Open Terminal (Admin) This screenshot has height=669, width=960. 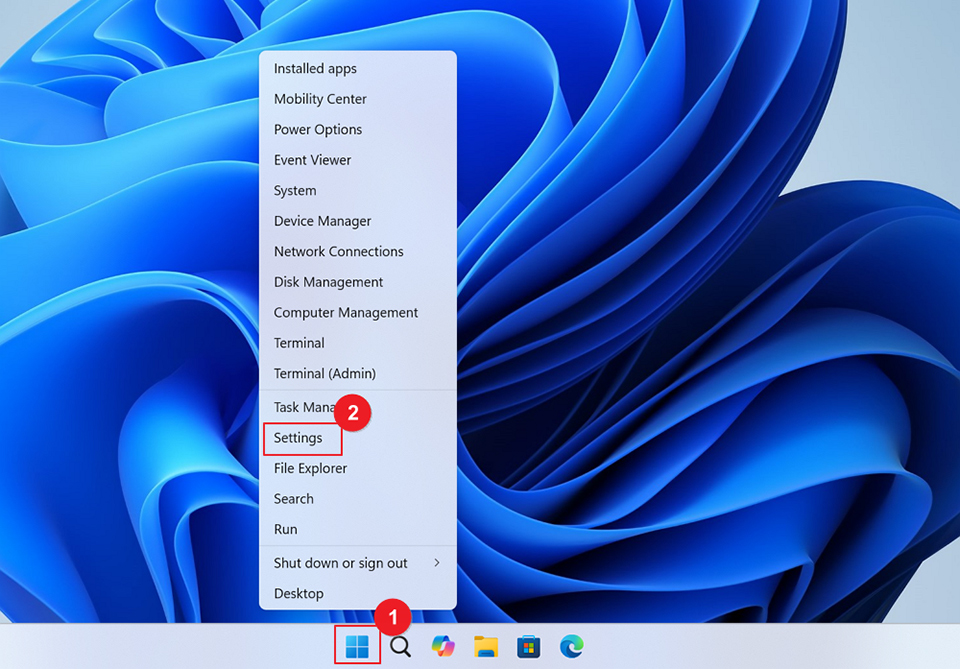pyautogui.click(x=325, y=373)
